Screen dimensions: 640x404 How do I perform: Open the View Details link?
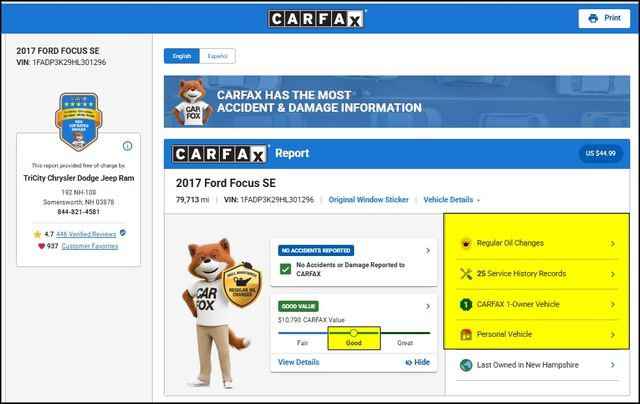[x=298, y=362]
